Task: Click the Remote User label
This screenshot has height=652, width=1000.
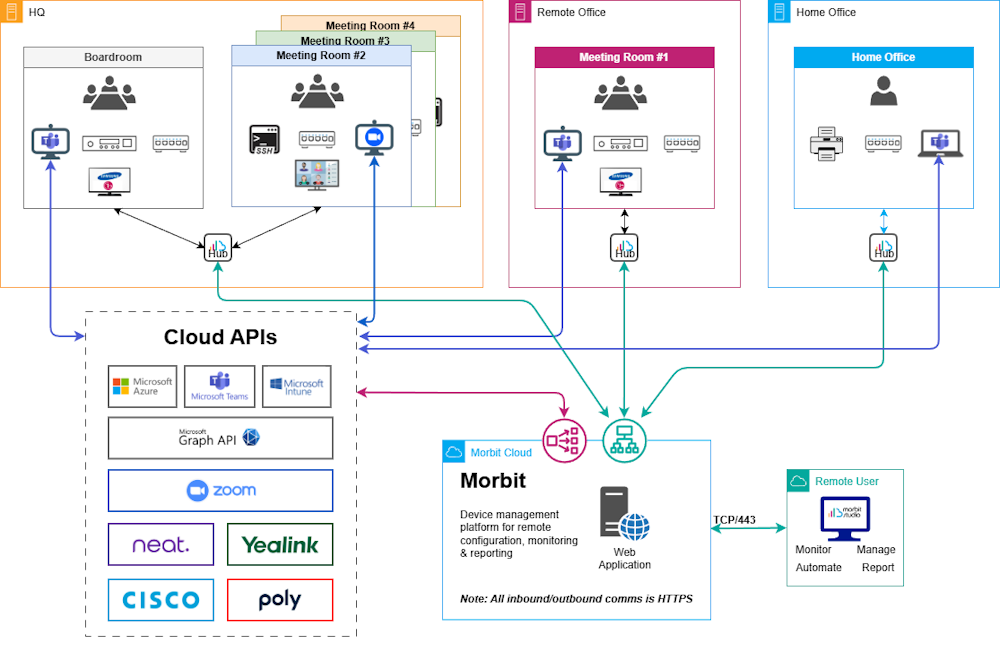Action: [846, 482]
